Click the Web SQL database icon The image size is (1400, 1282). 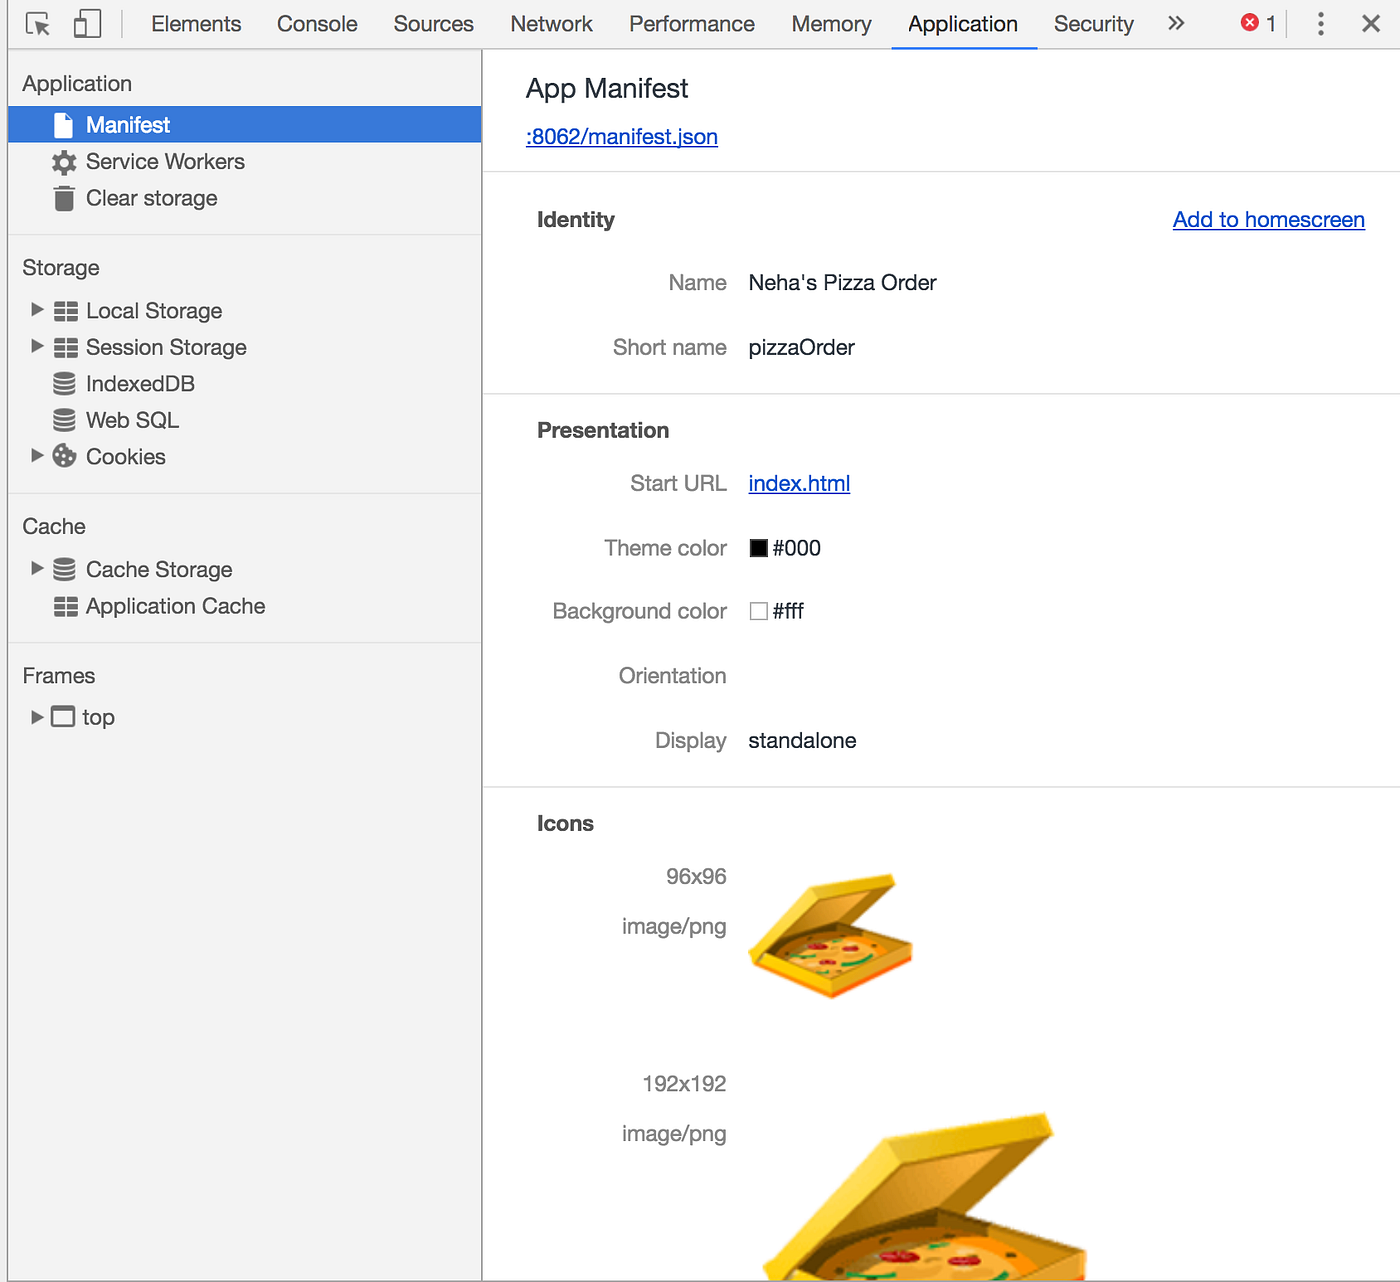tap(64, 420)
